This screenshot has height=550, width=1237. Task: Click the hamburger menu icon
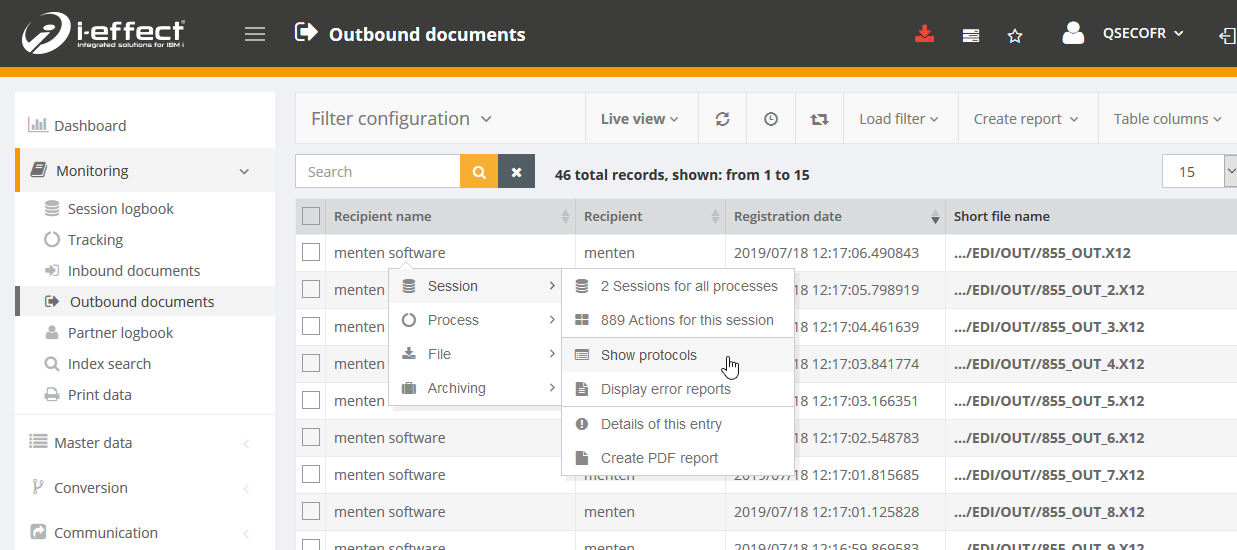(255, 34)
